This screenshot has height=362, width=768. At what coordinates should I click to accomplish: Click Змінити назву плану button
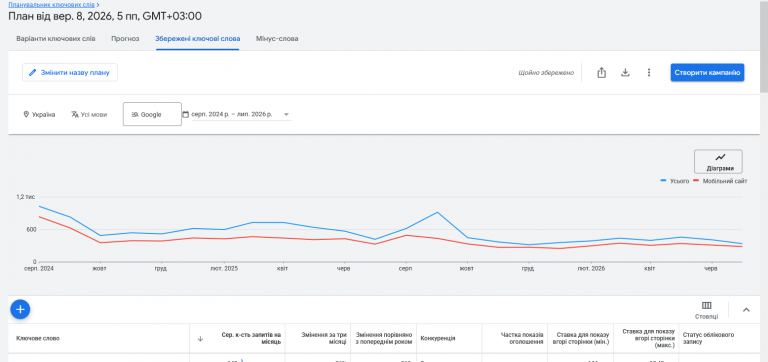(70, 72)
